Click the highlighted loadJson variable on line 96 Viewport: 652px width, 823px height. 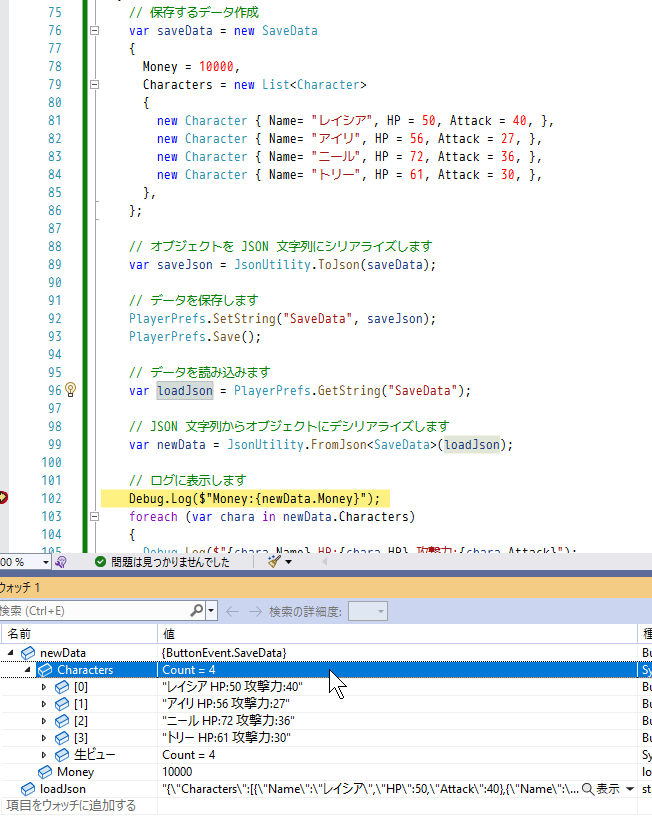click(x=185, y=391)
